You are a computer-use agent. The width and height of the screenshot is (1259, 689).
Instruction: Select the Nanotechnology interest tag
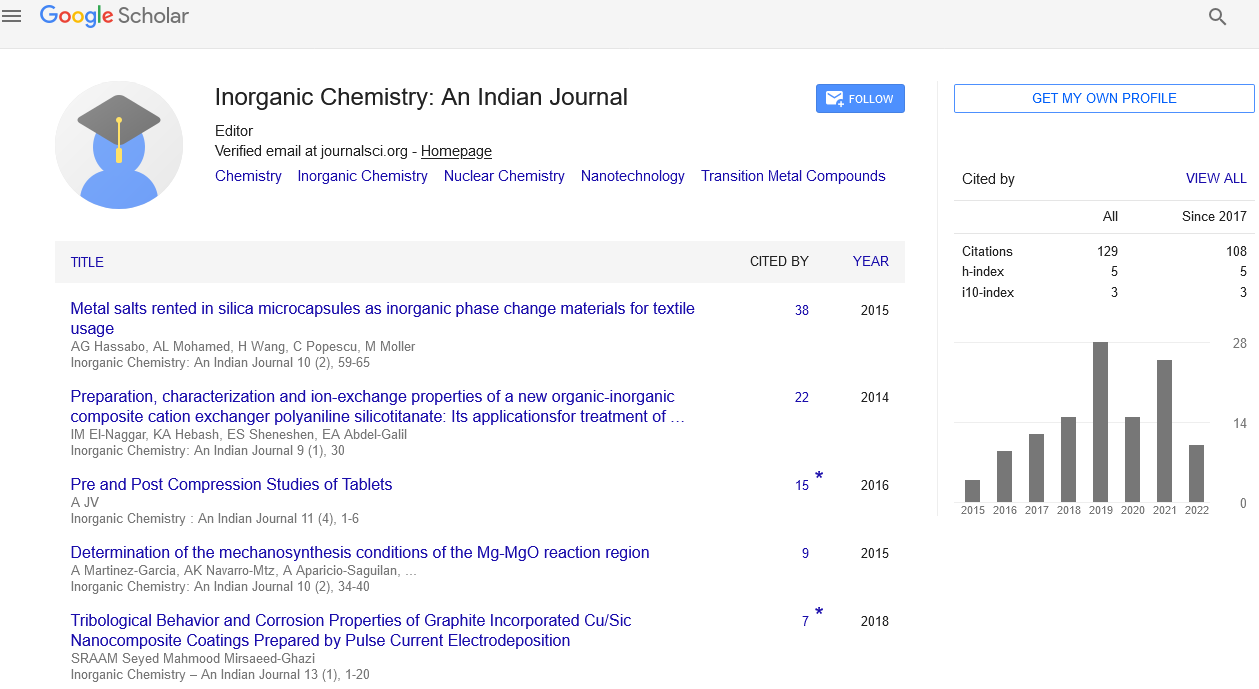pyautogui.click(x=633, y=176)
